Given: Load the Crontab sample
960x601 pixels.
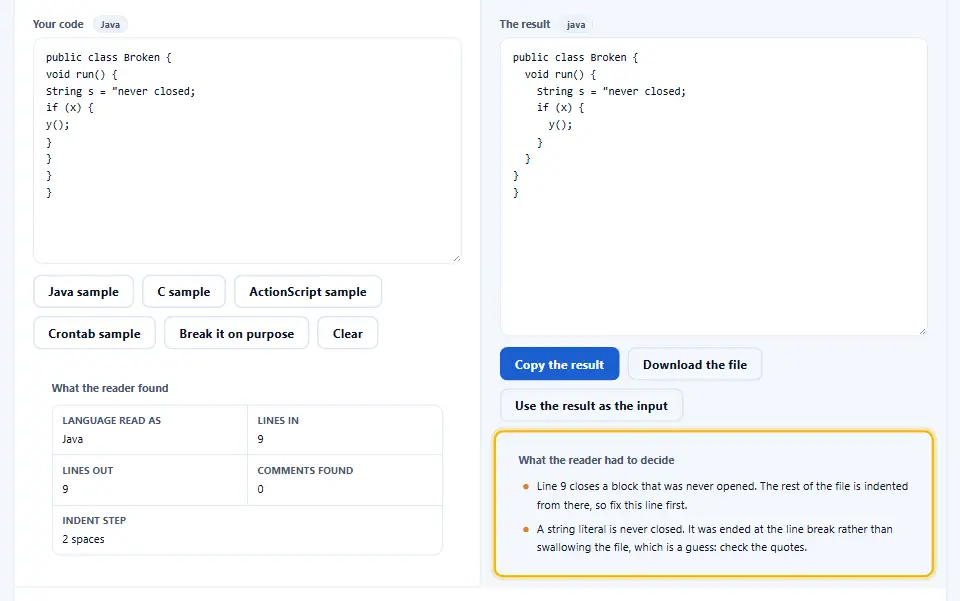Looking at the screenshot, I should [x=94, y=334].
